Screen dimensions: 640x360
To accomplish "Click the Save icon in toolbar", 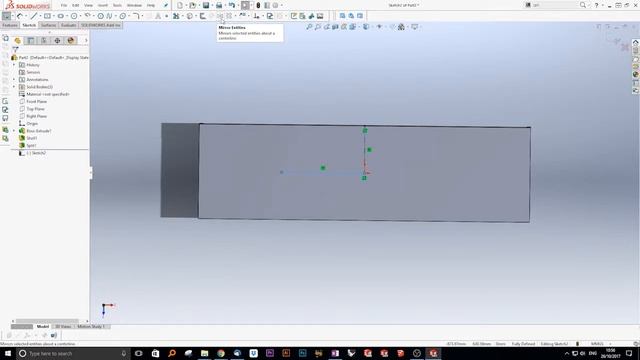I will click(206, 5).
